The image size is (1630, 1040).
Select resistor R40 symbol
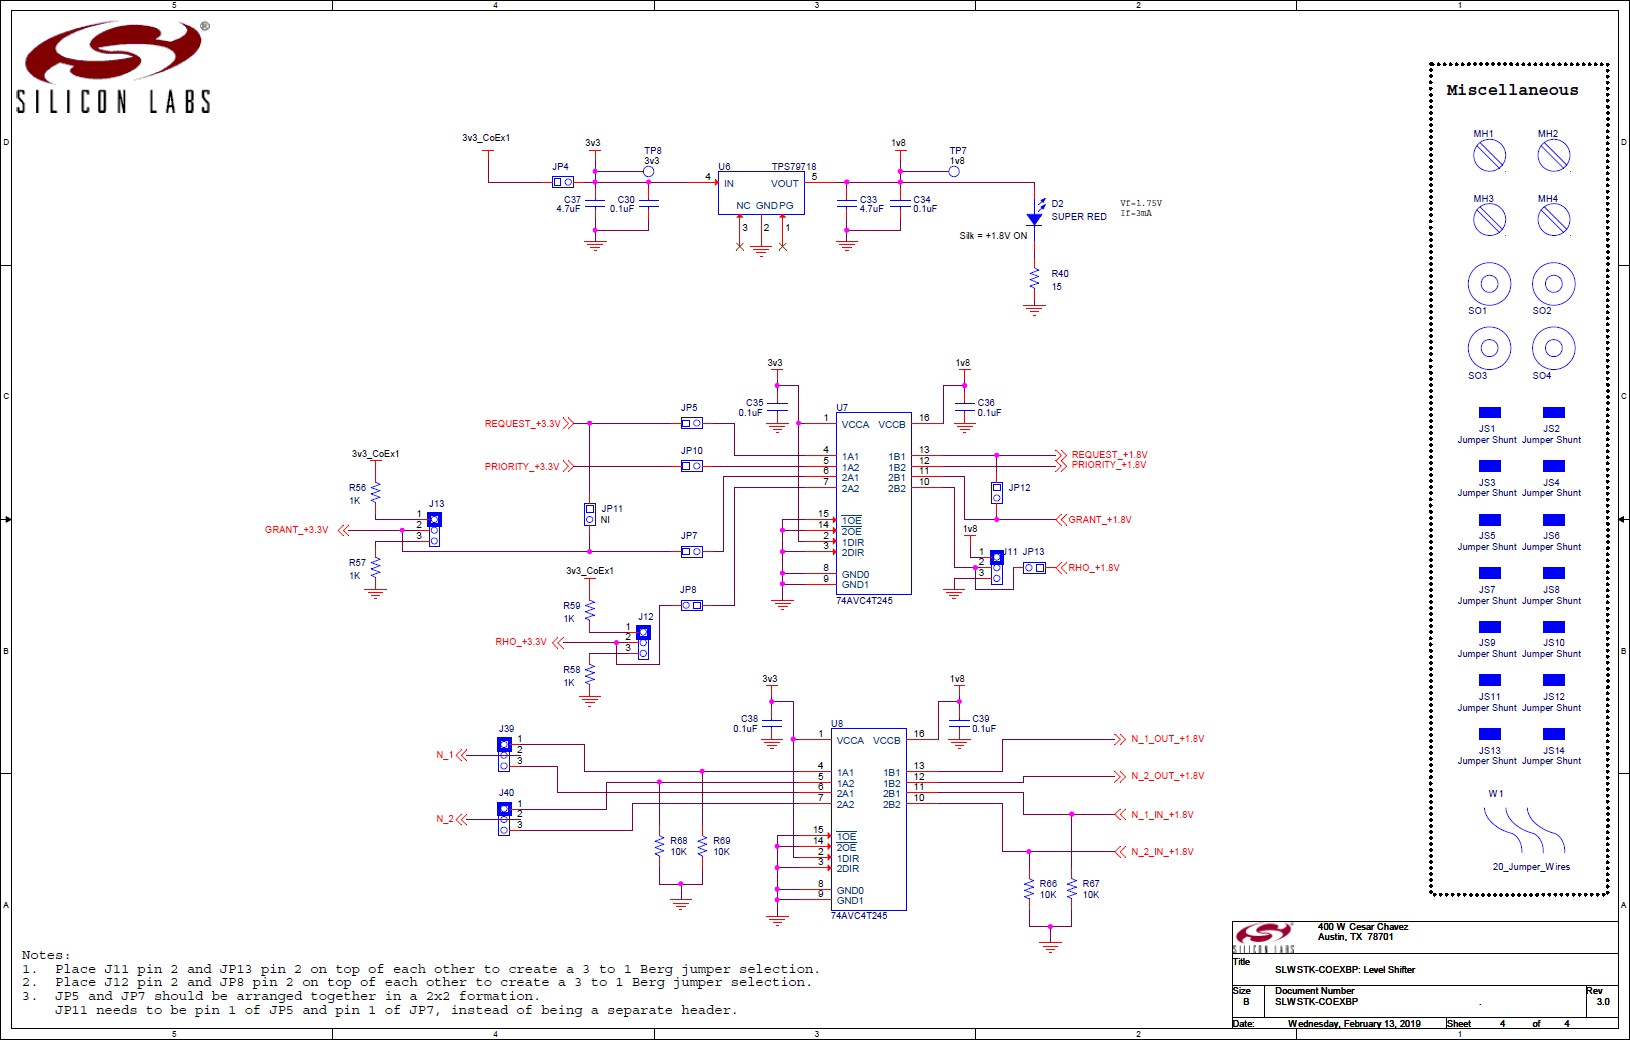coord(1034,281)
